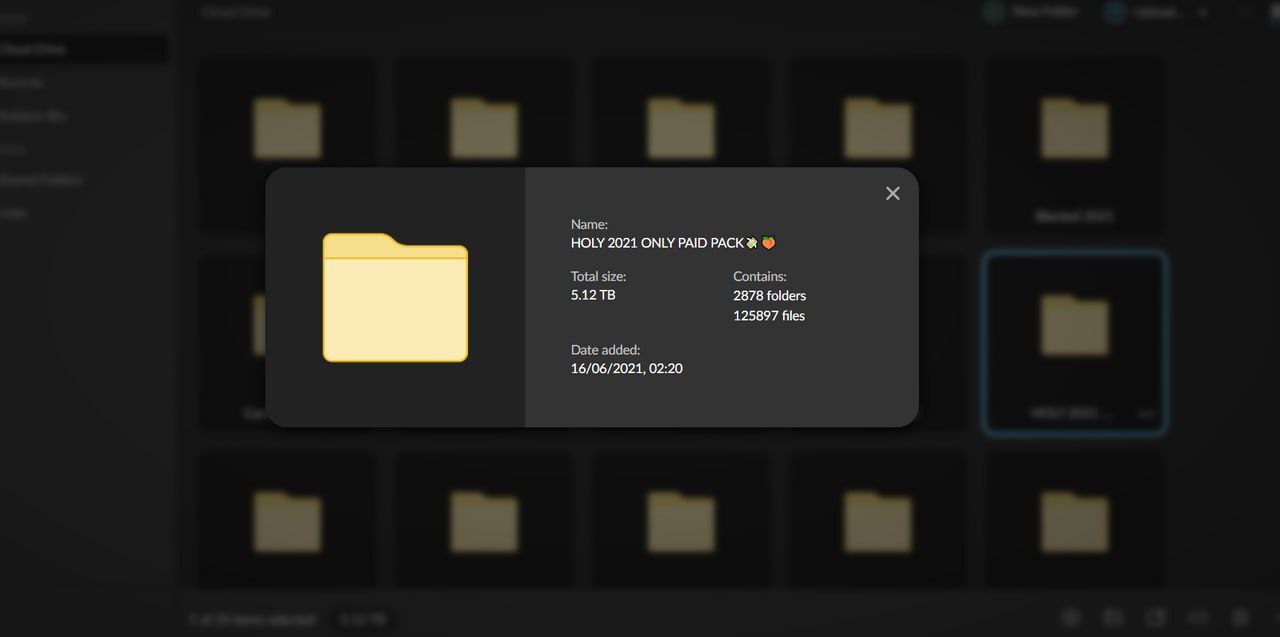Click the date added value 16/06/2021, 02:20
This screenshot has height=637, width=1280.
(627, 369)
